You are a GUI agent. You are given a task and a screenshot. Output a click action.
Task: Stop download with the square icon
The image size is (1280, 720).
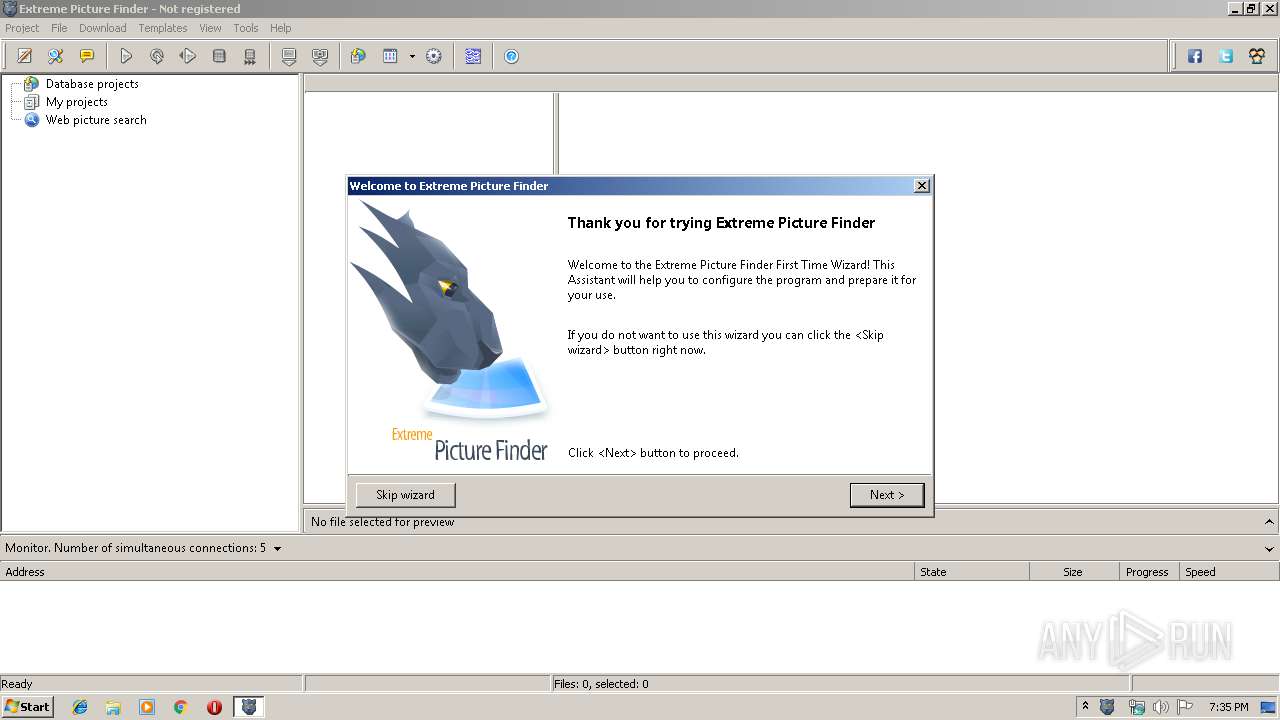coord(219,57)
